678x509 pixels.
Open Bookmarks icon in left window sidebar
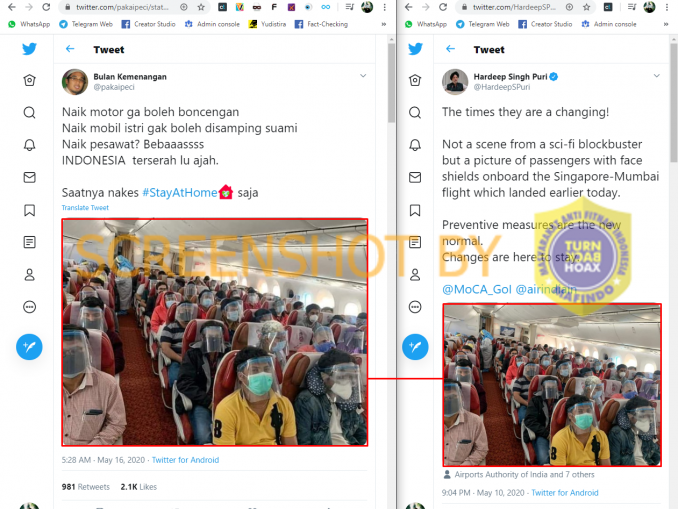tap(29, 210)
